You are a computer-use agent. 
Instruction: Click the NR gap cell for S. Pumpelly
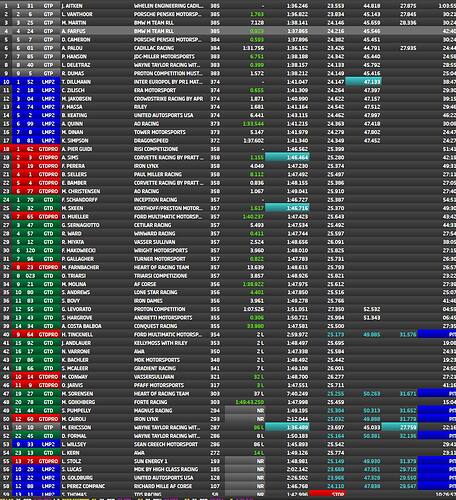click(x=245, y=410)
